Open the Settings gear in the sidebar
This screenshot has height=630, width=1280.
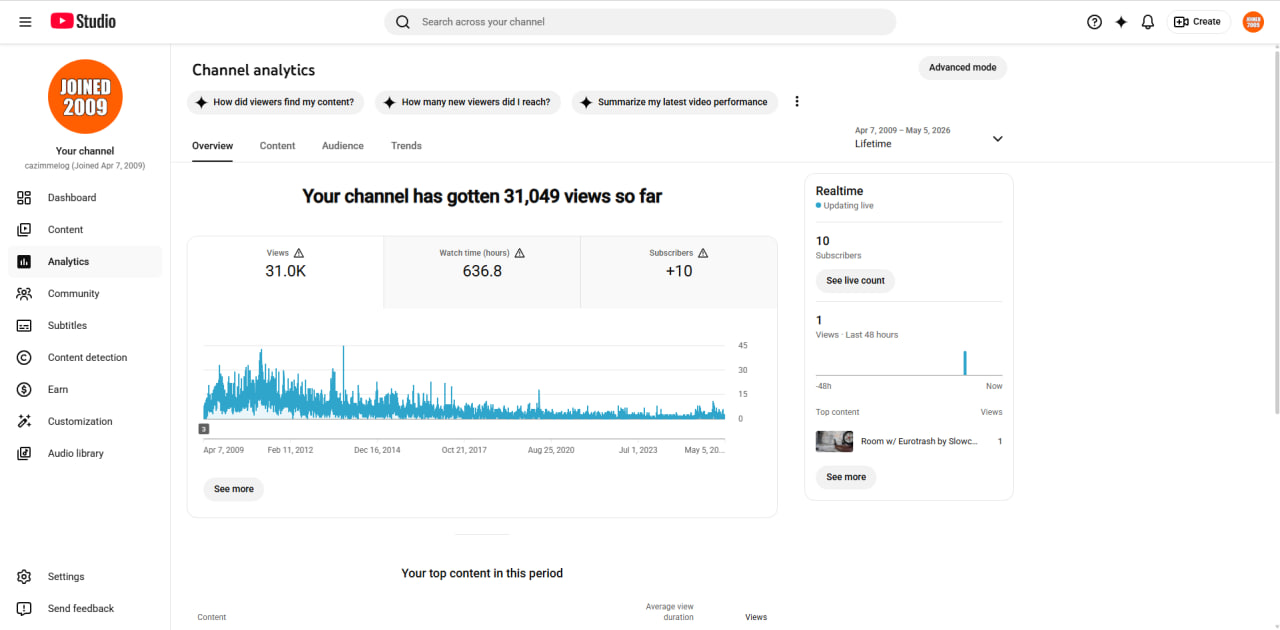coord(25,576)
